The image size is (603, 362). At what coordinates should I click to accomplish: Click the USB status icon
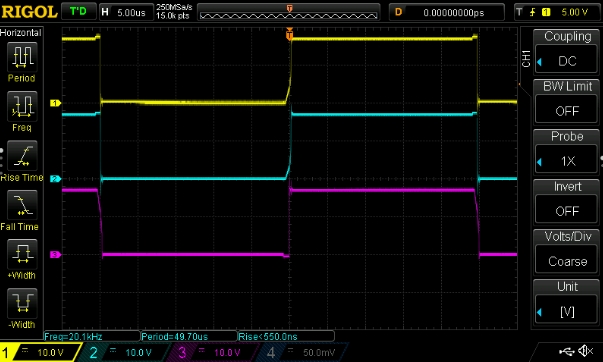(x=566, y=351)
